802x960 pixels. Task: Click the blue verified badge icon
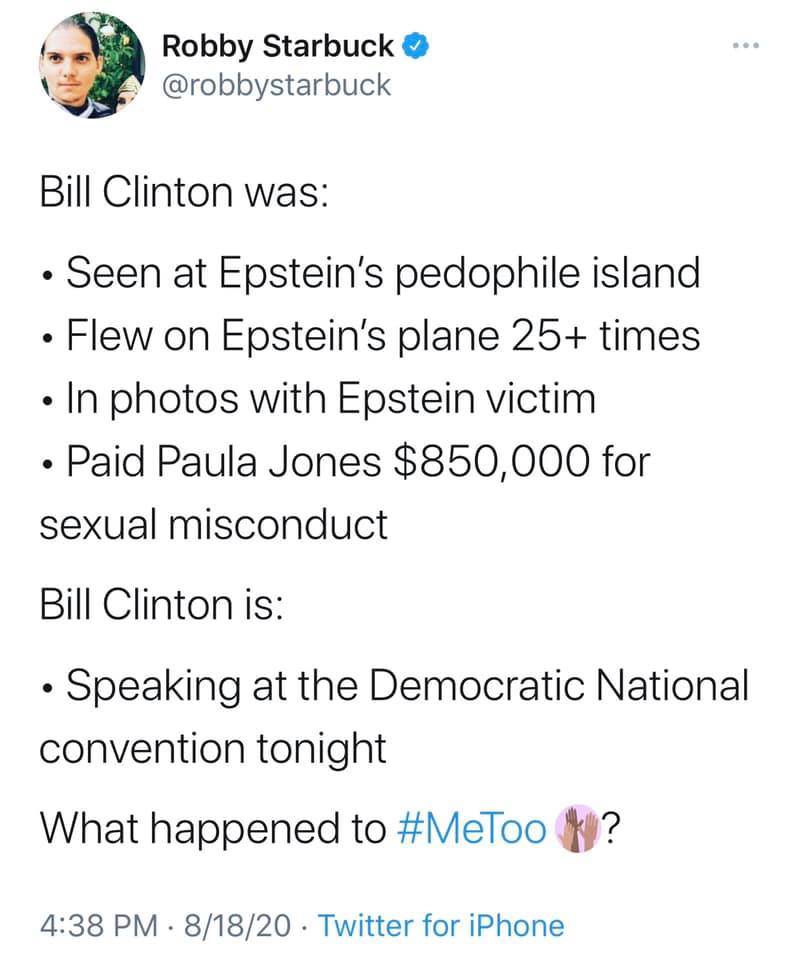[x=416, y=45]
